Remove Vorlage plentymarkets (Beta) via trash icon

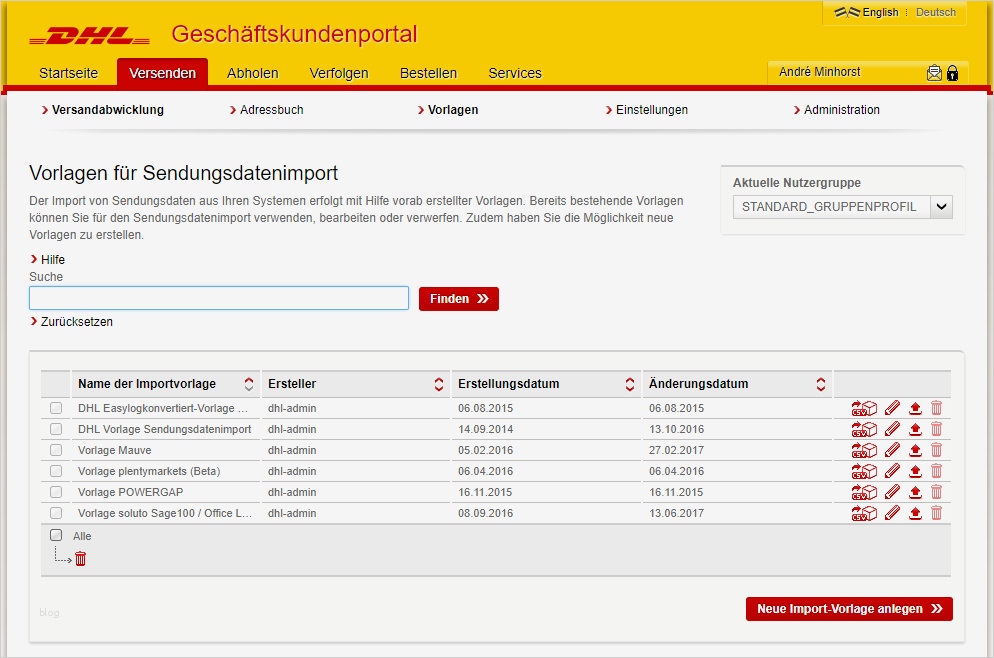(936, 471)
